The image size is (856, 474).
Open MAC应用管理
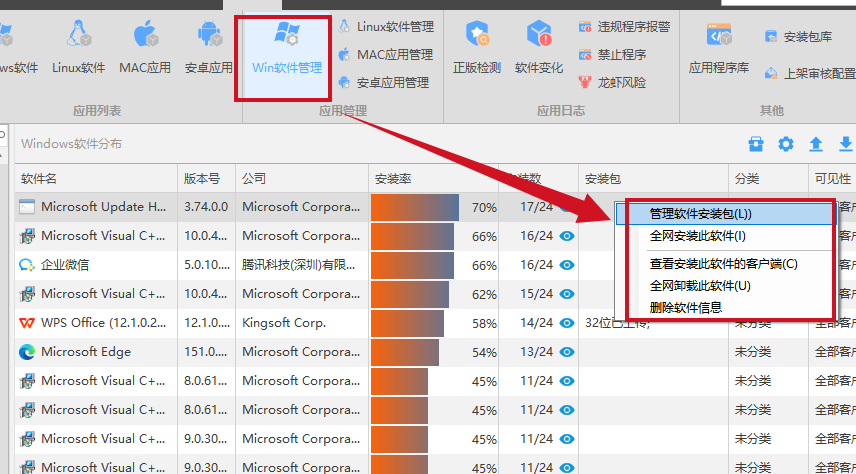[385, 55]
